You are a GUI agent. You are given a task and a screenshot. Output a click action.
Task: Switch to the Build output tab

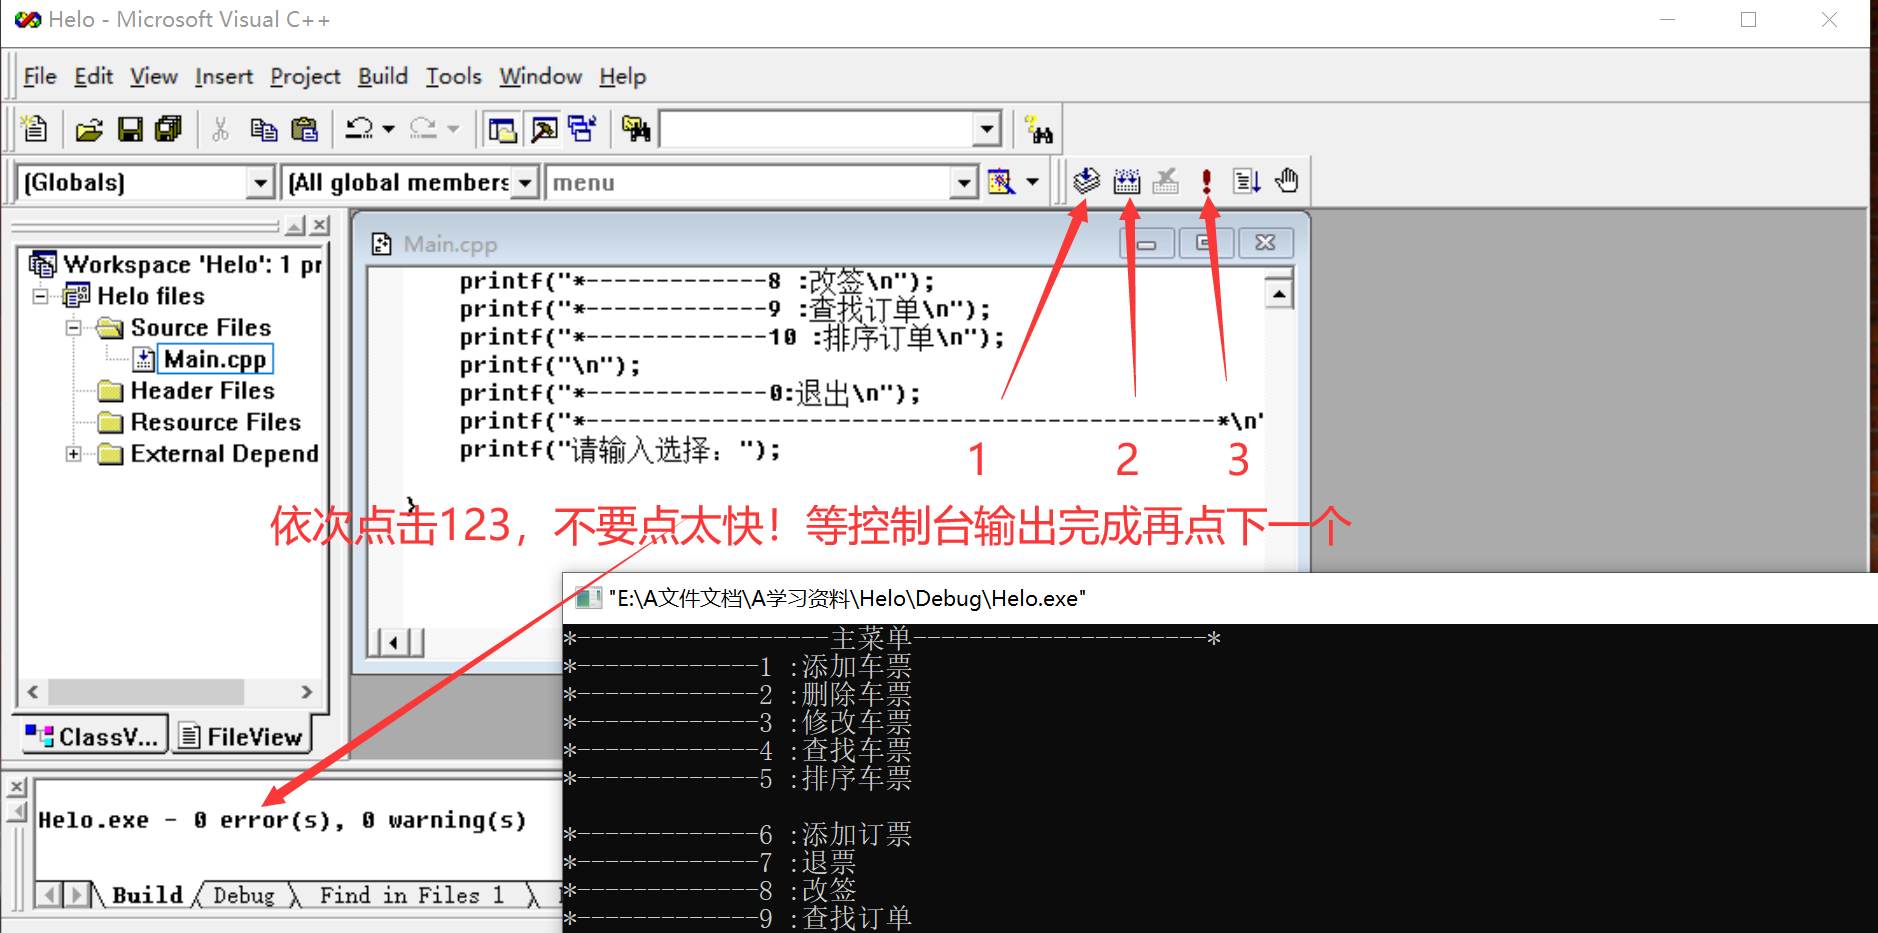click(x=147, y=895)
